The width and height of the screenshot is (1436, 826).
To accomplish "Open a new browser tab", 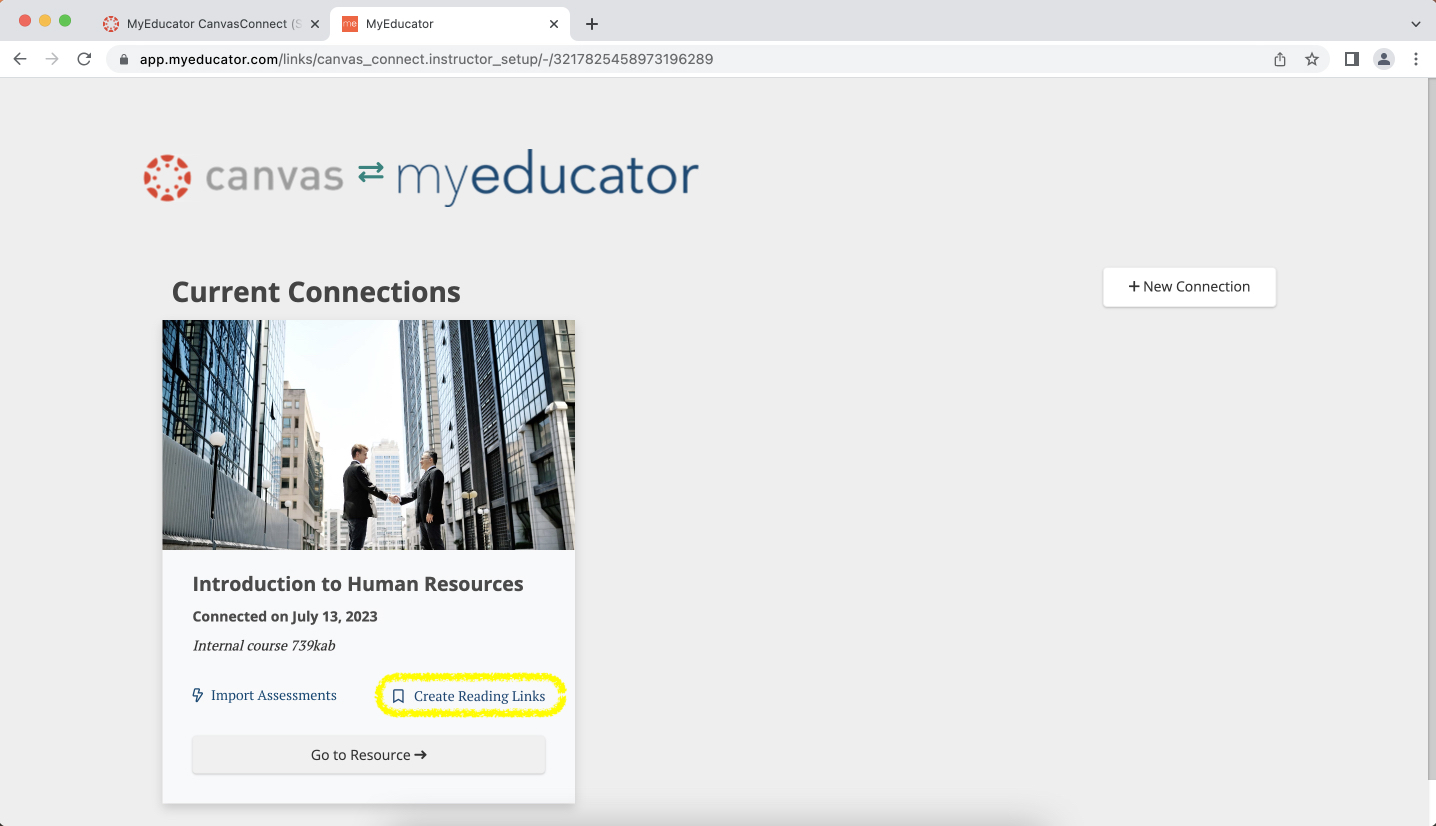I will point(592,23).
